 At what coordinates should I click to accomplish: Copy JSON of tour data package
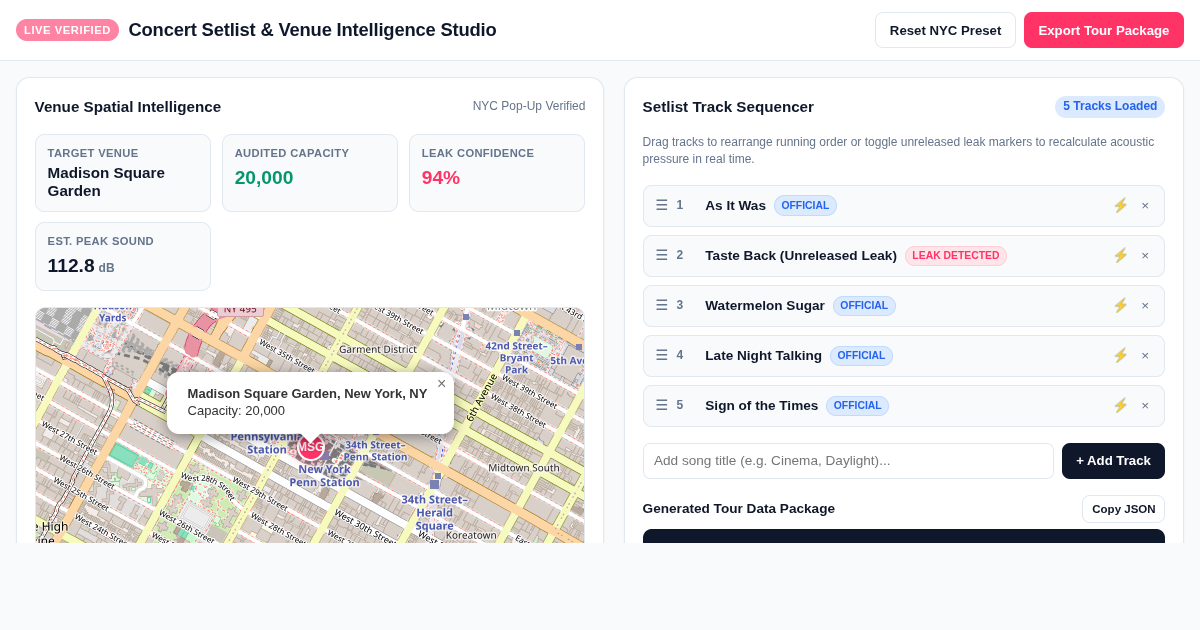(1123, 509)
